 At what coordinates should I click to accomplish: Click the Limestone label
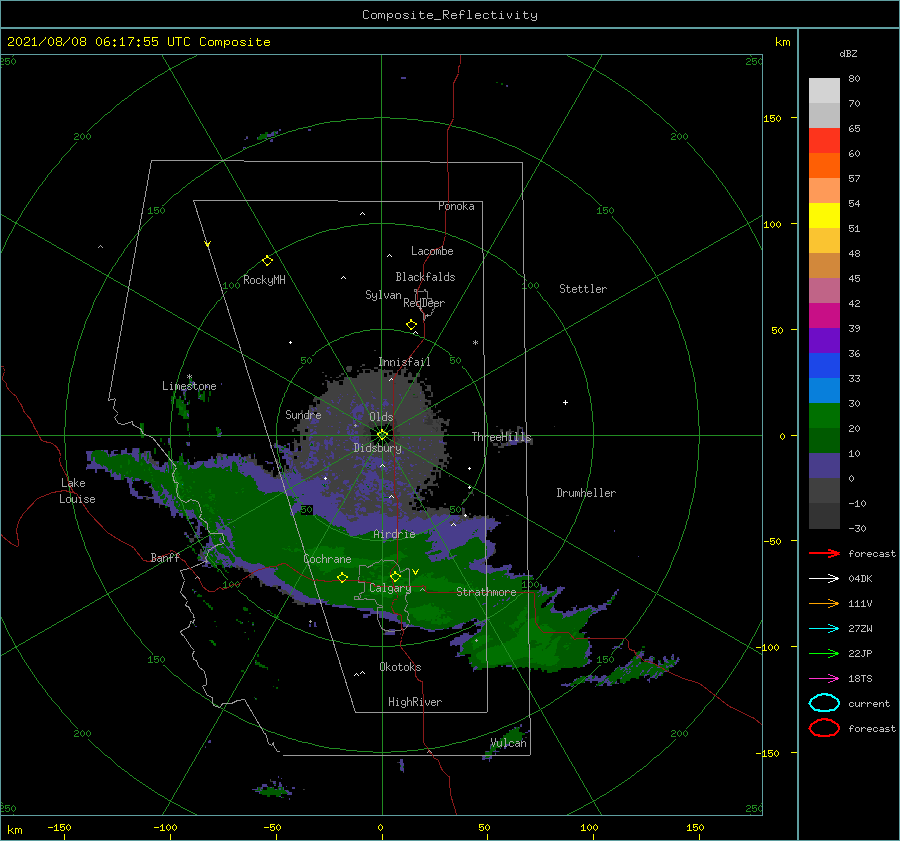point(189,386)
